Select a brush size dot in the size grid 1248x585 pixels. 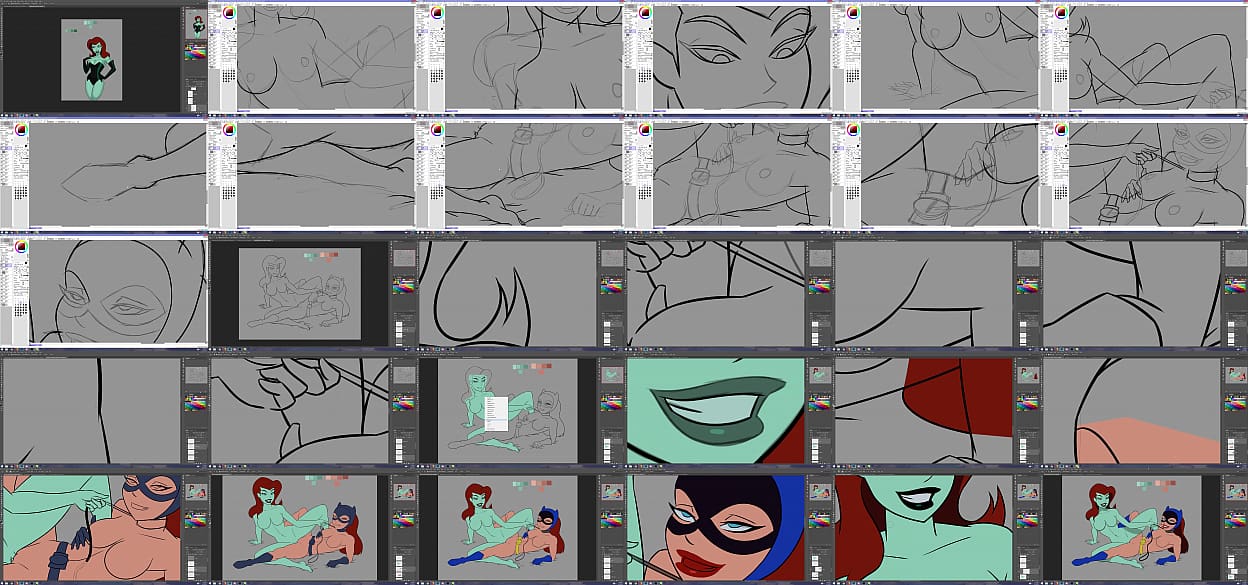click(228, 75)
